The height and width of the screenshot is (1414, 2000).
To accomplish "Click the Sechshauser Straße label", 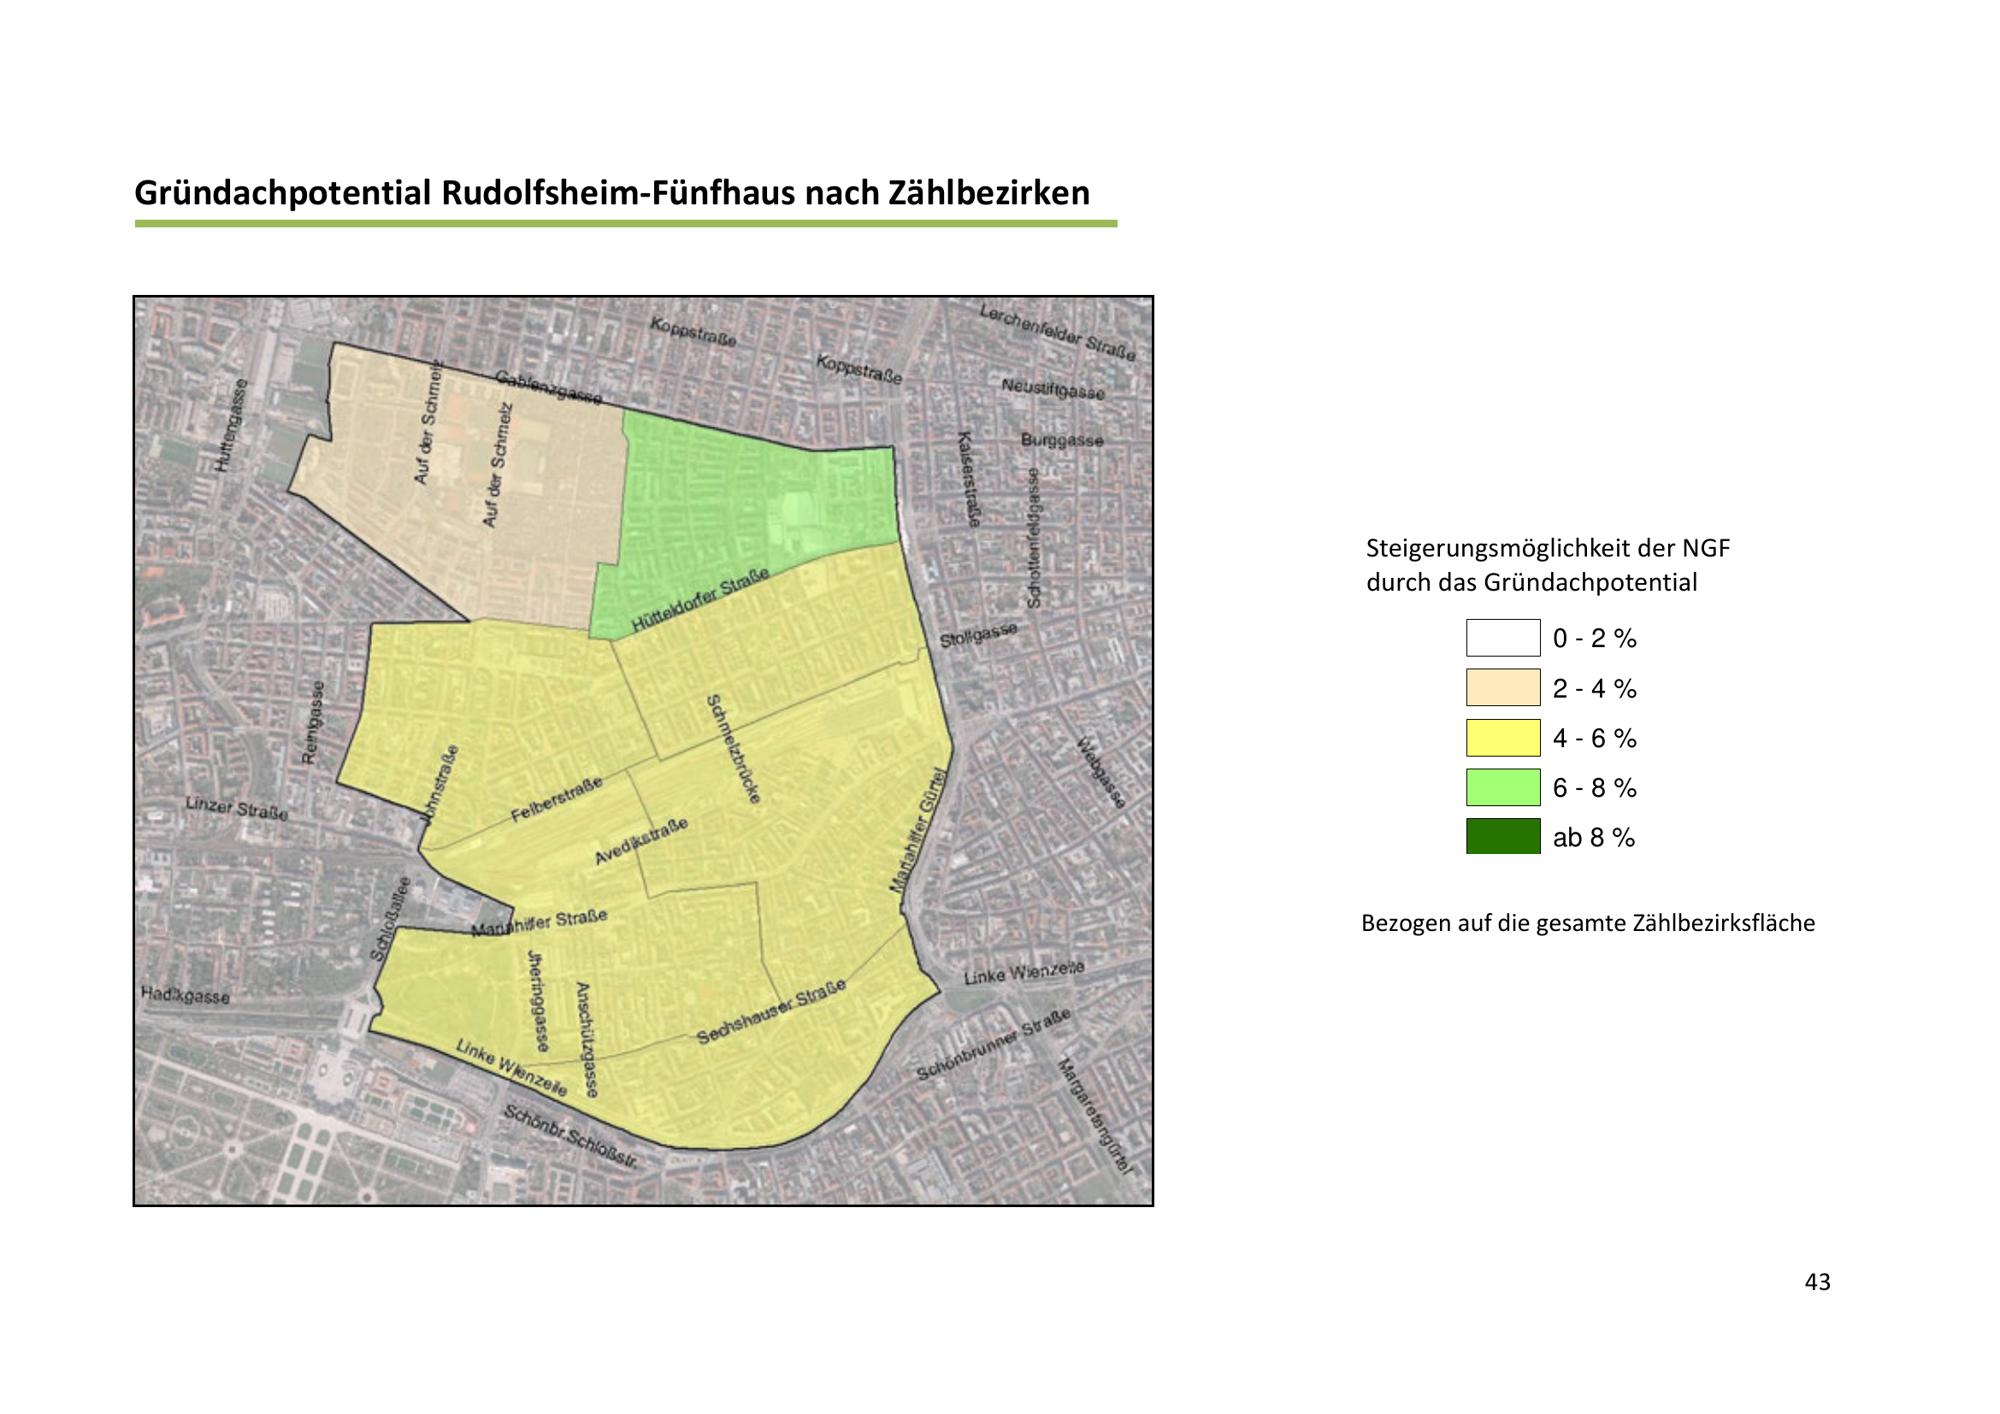I will tap(771, 1012).
